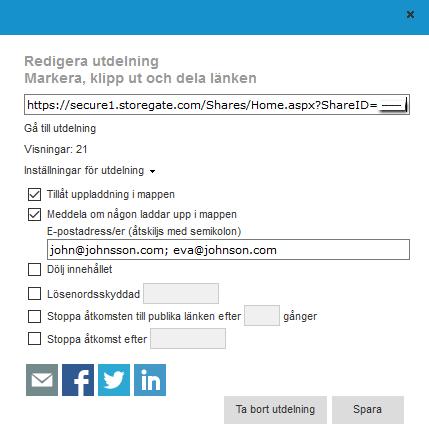Viewport: 429px width, 444px height.
Task: Uncheck Meddela om någon laddar upp
Action: point(34,214)
